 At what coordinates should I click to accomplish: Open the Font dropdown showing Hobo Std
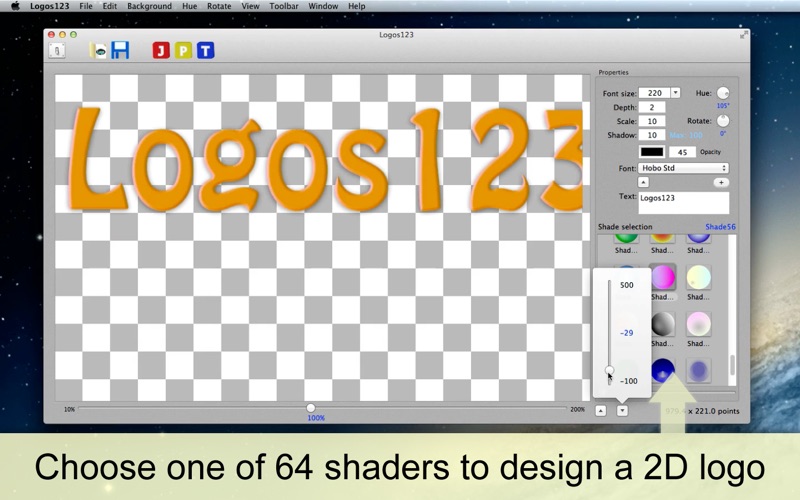683,168
